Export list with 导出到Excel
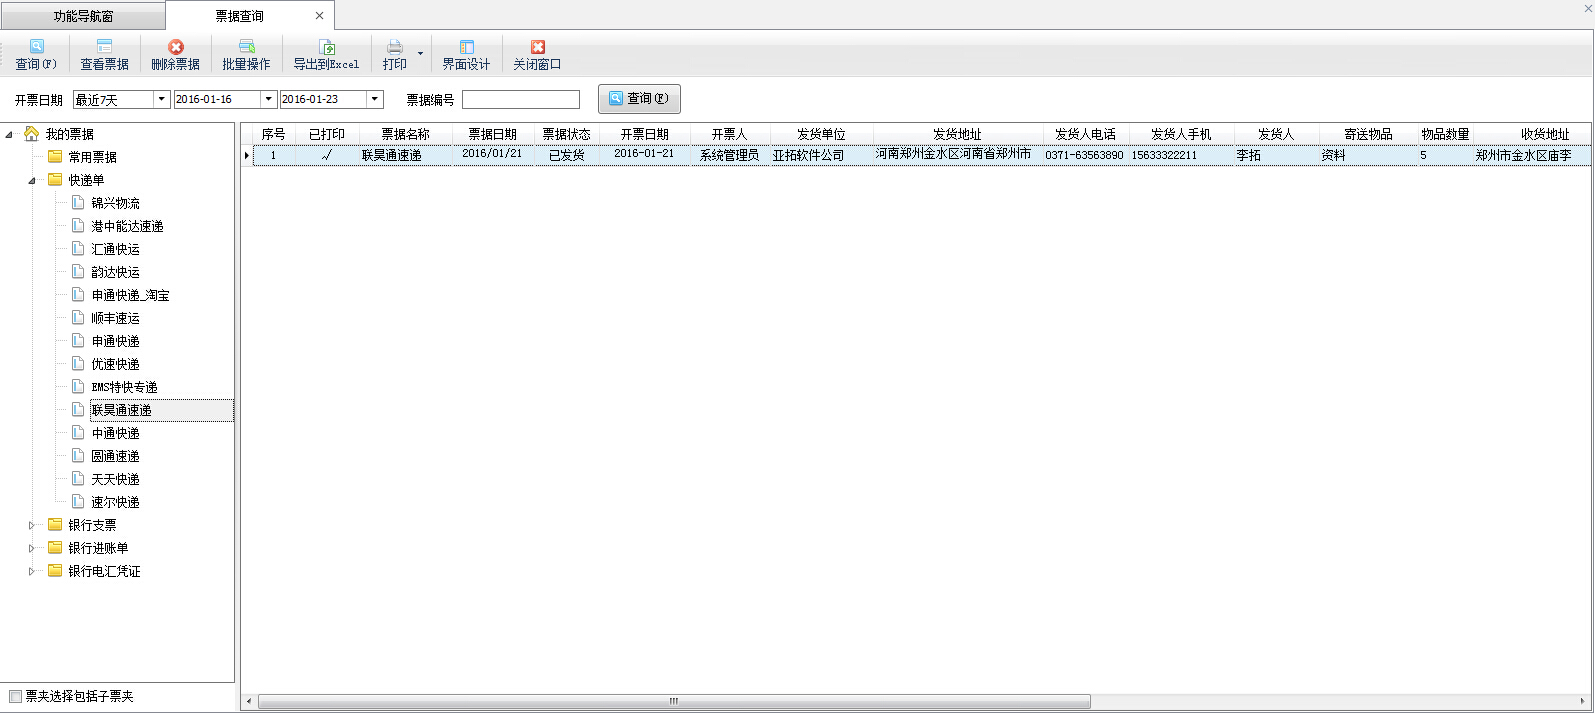This screenshot has height=714, width=1595. pyautogui.click(x=326, y=47)
